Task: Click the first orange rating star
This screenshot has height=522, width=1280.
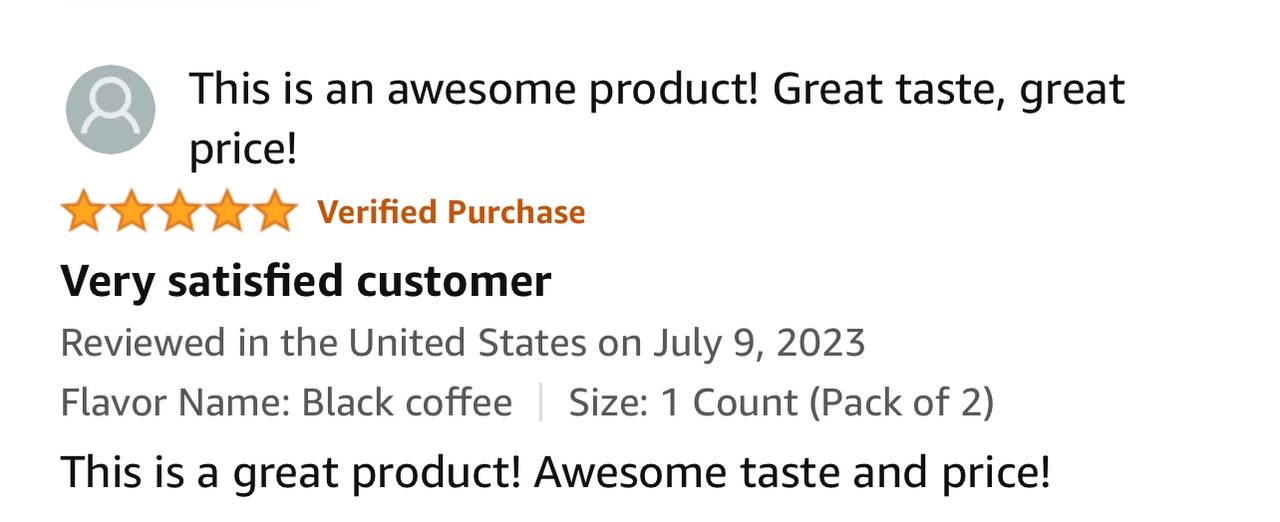Action: coord(84,213)
